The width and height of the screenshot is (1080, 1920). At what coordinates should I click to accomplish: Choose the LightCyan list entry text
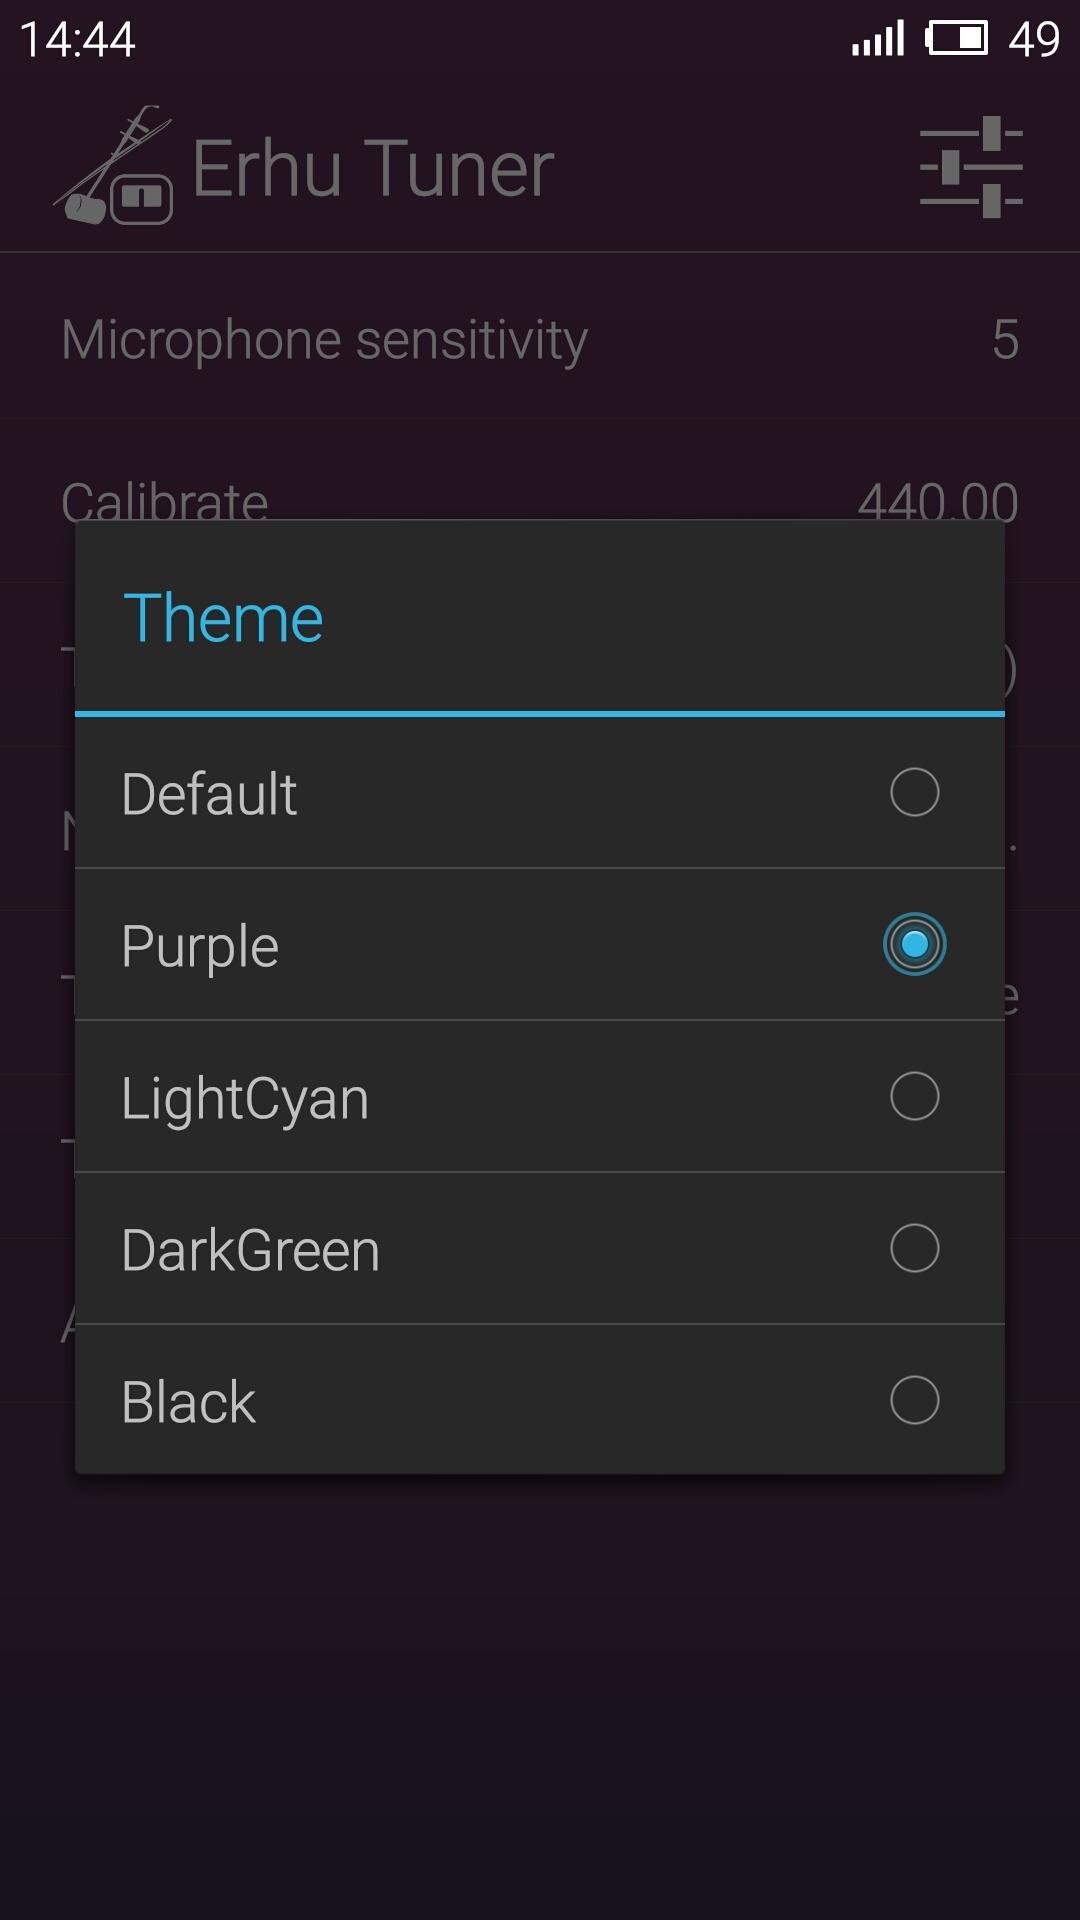[245, 1098]
